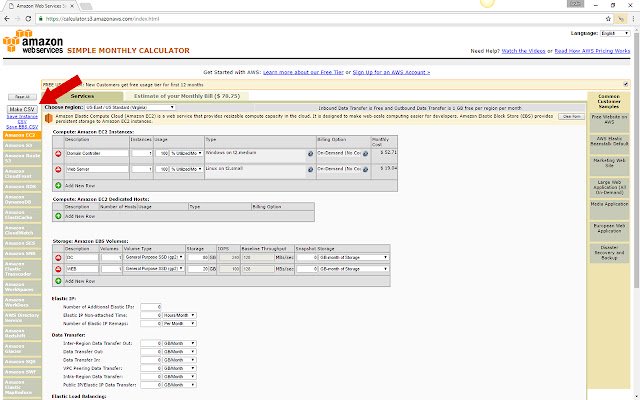Viewport: 640px width, 400px height.
Task: Click the Make CSV button
Action: (22, 109)
